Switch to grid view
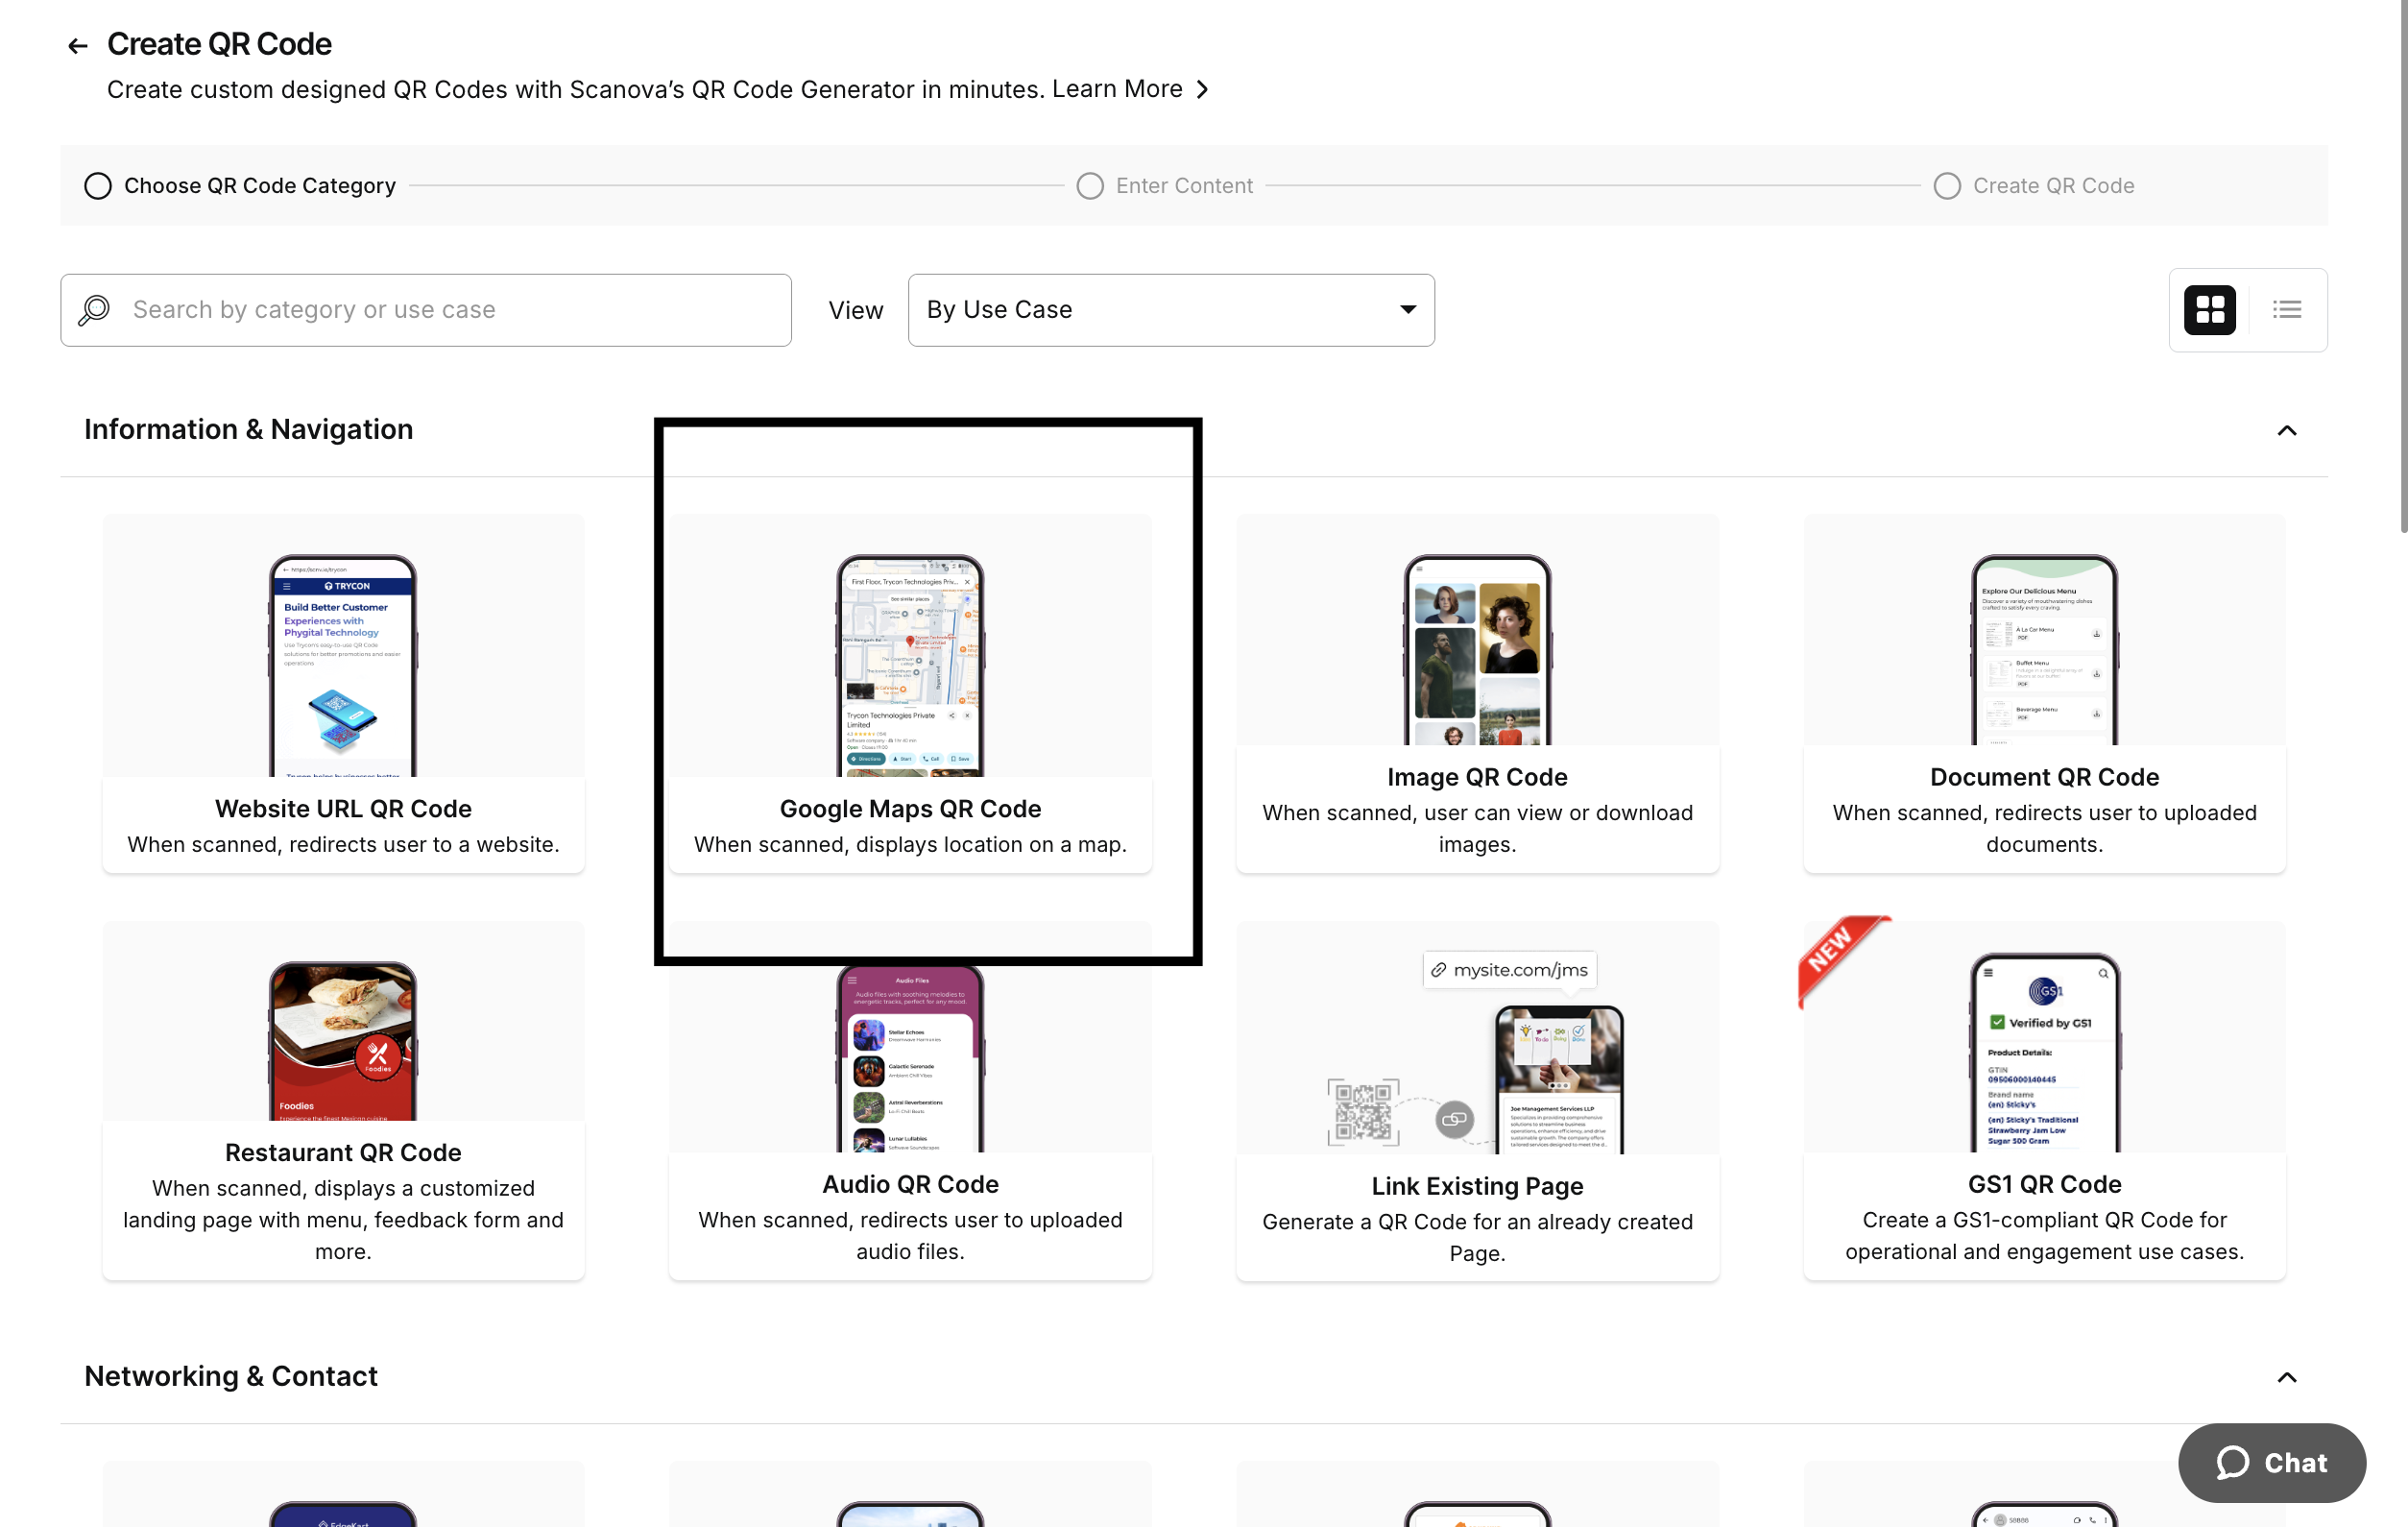The height and width of the screenshot is (1527, 2408). pos(2209,310)
